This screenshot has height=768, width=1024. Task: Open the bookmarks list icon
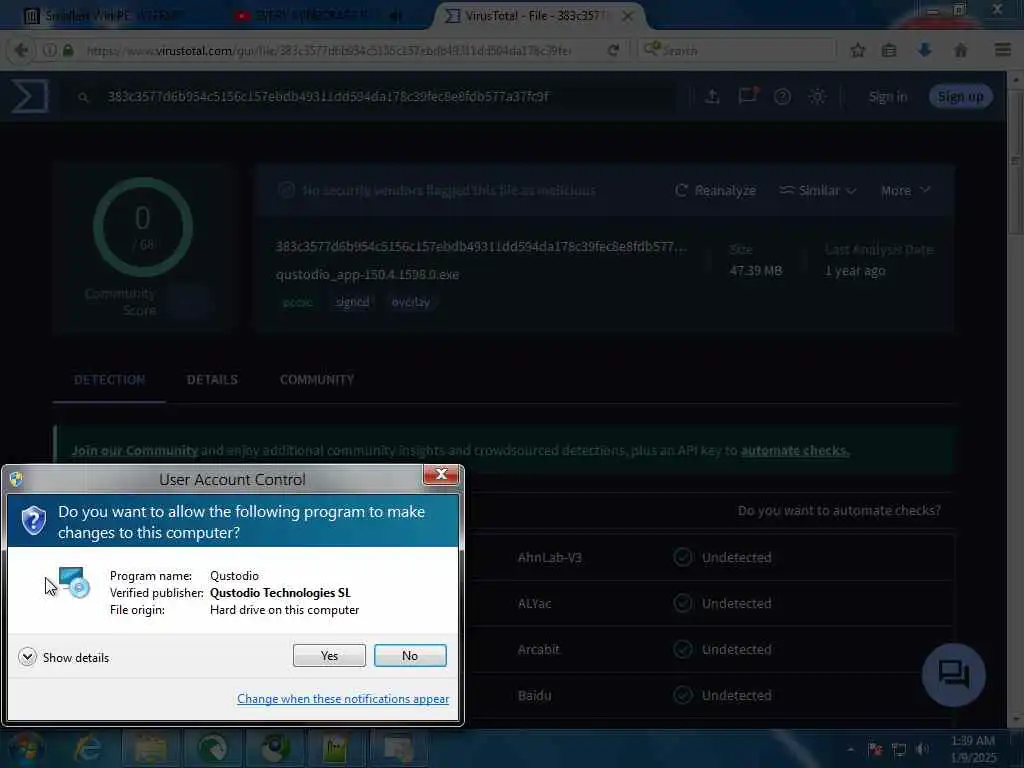coord(889,50)
